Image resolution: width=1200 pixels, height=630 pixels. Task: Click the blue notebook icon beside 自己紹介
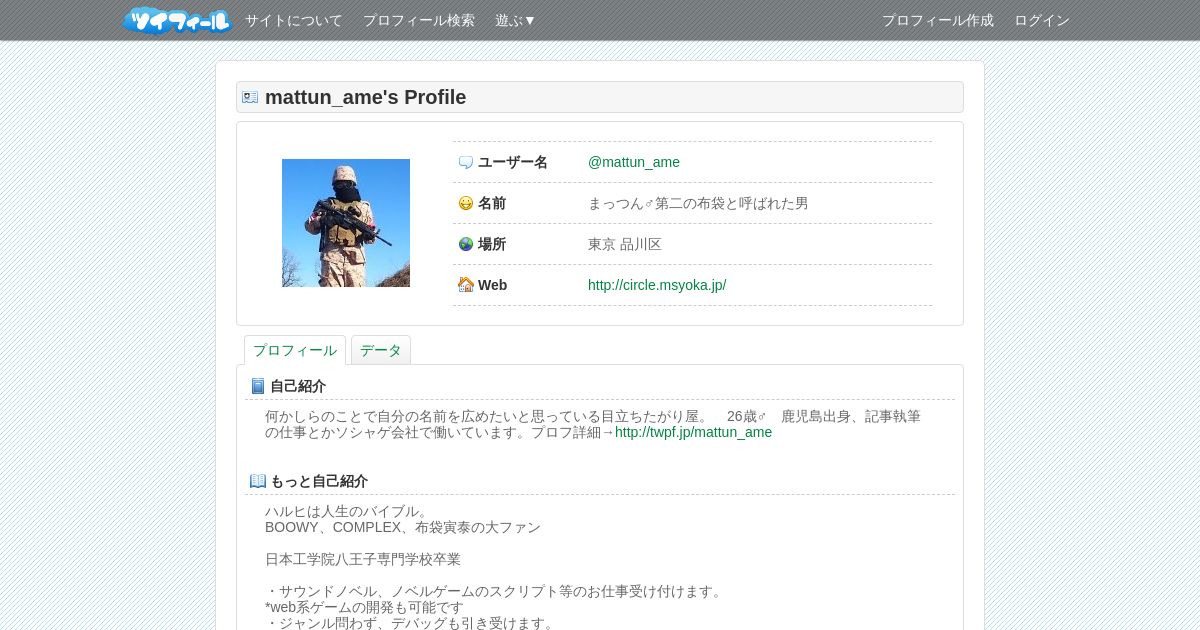(x=258, y=386)
